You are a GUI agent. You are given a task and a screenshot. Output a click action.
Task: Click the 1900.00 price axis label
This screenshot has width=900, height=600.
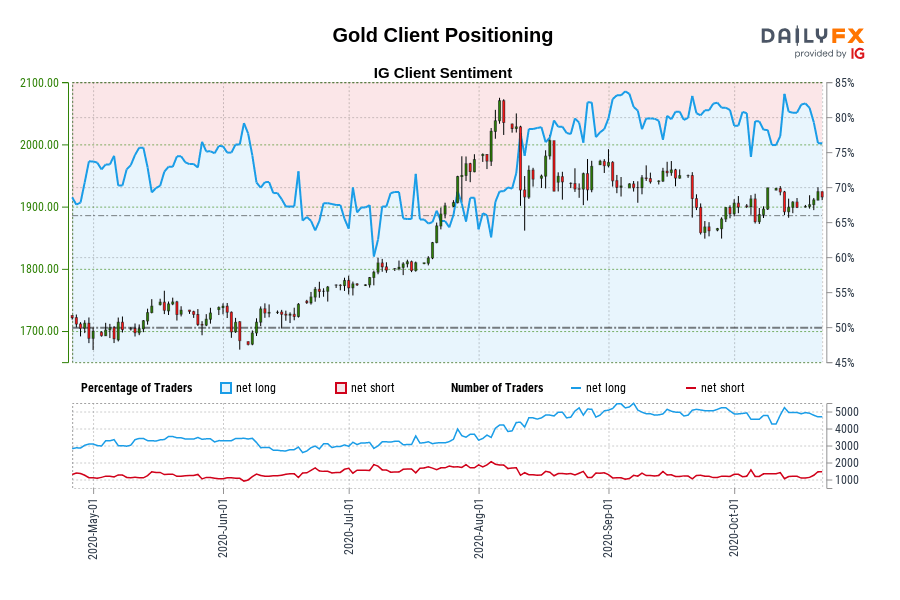(x=40, y=207)
